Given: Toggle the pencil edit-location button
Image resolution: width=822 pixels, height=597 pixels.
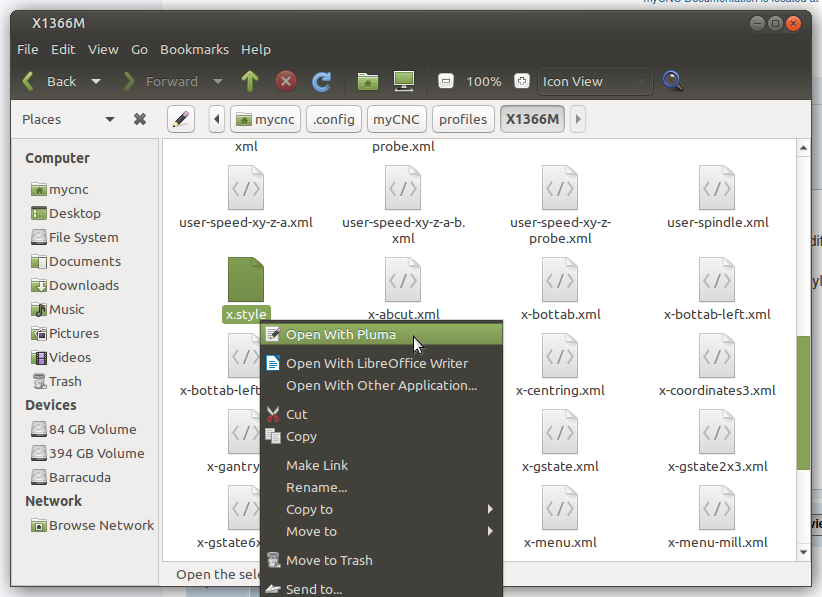Looking at the screenshot, I should point(180,120).
